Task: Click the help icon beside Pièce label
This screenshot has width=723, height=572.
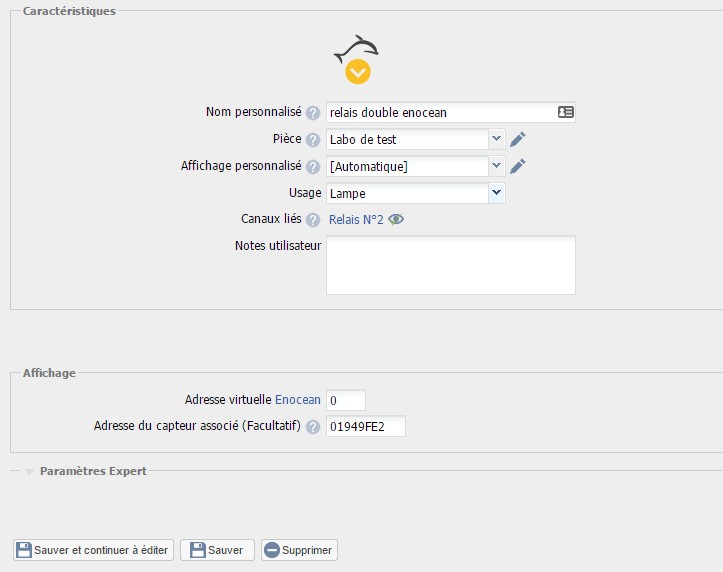Action: [313, 140]
